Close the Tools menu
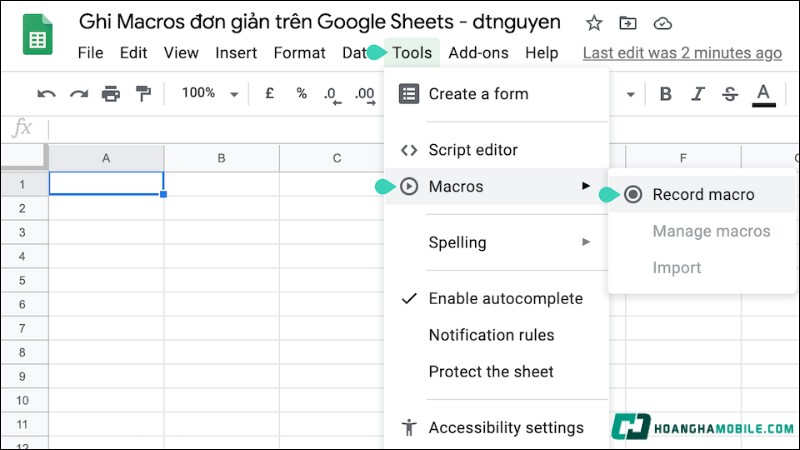 pos(412,53)
